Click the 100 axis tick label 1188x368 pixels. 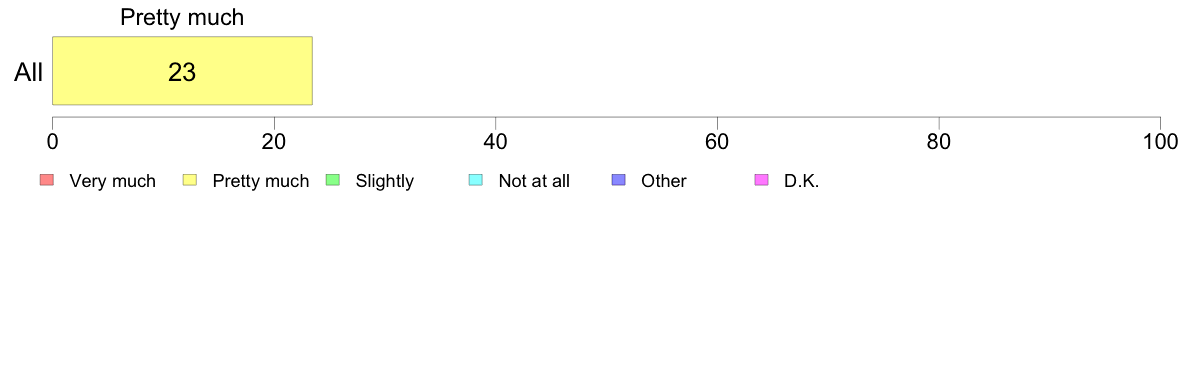pos(1161,142)
